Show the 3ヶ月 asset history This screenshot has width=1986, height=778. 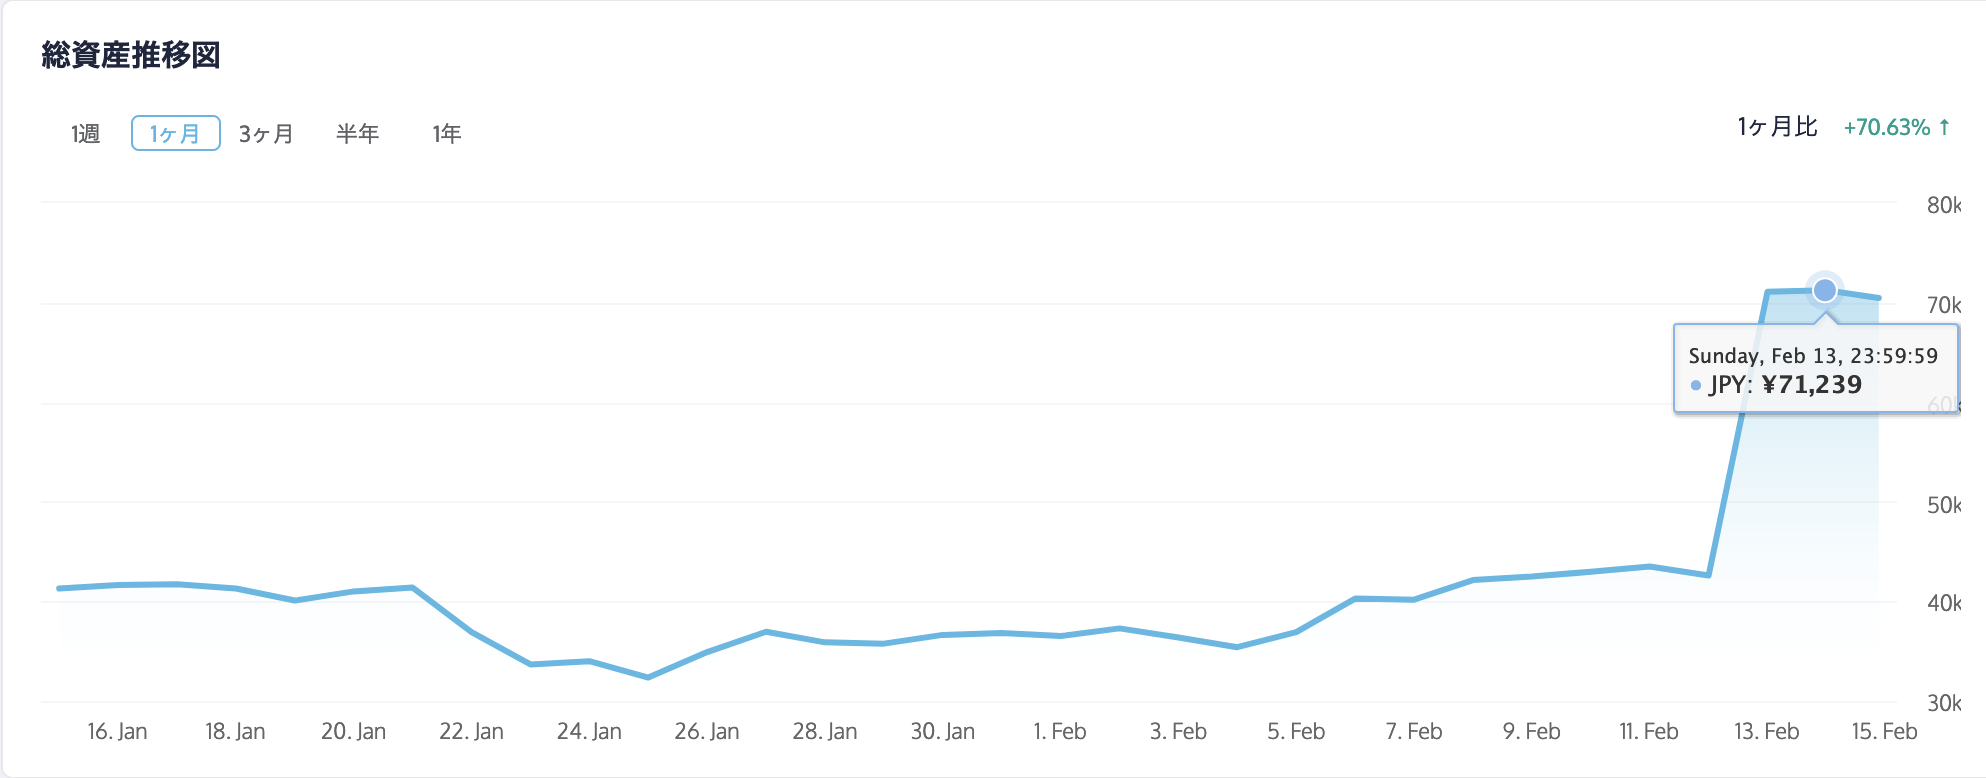[266, 134]
